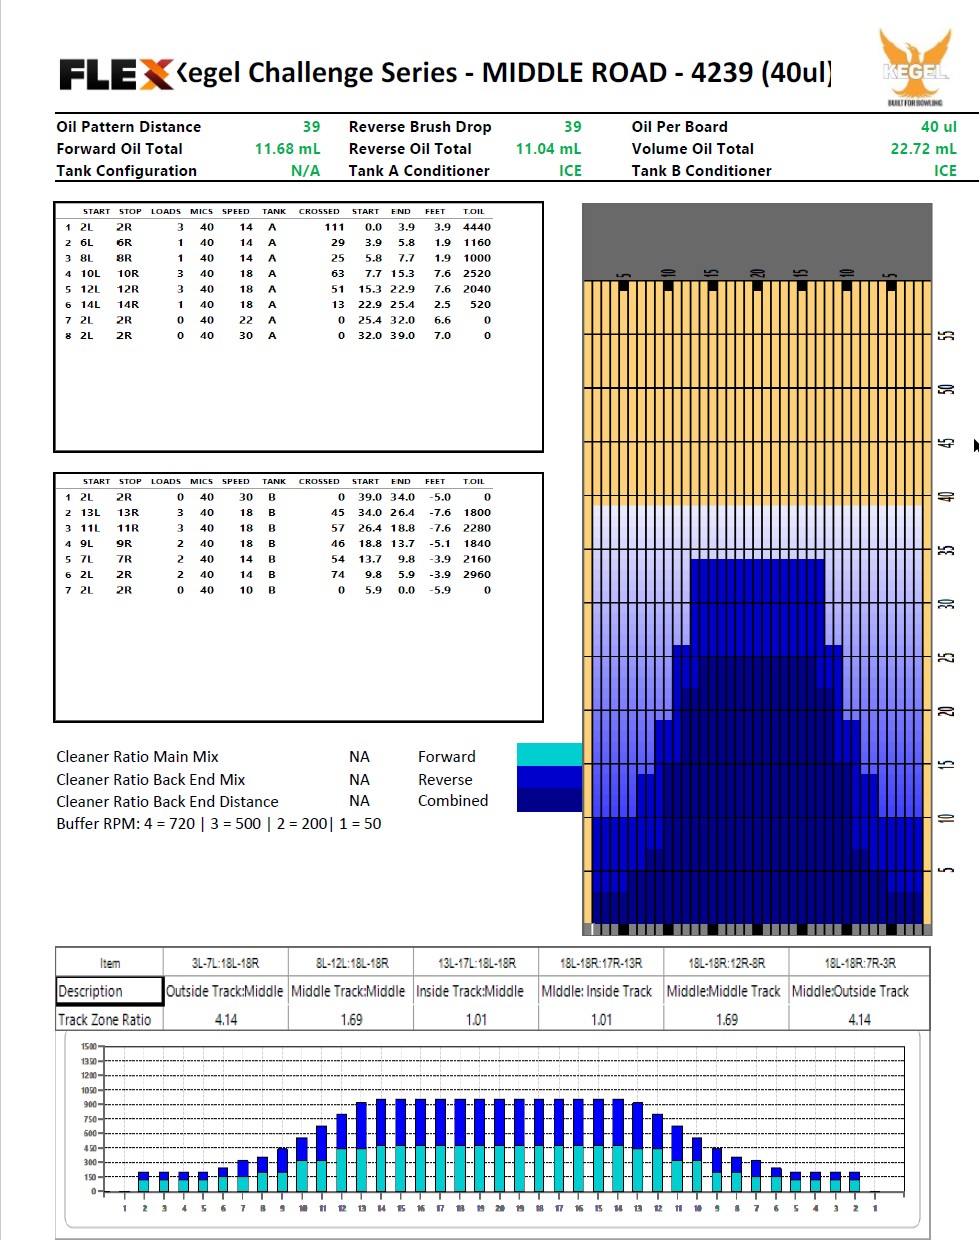
Task: Select the cyan Forward legend swatch
Action: click(x=549, y=754)
